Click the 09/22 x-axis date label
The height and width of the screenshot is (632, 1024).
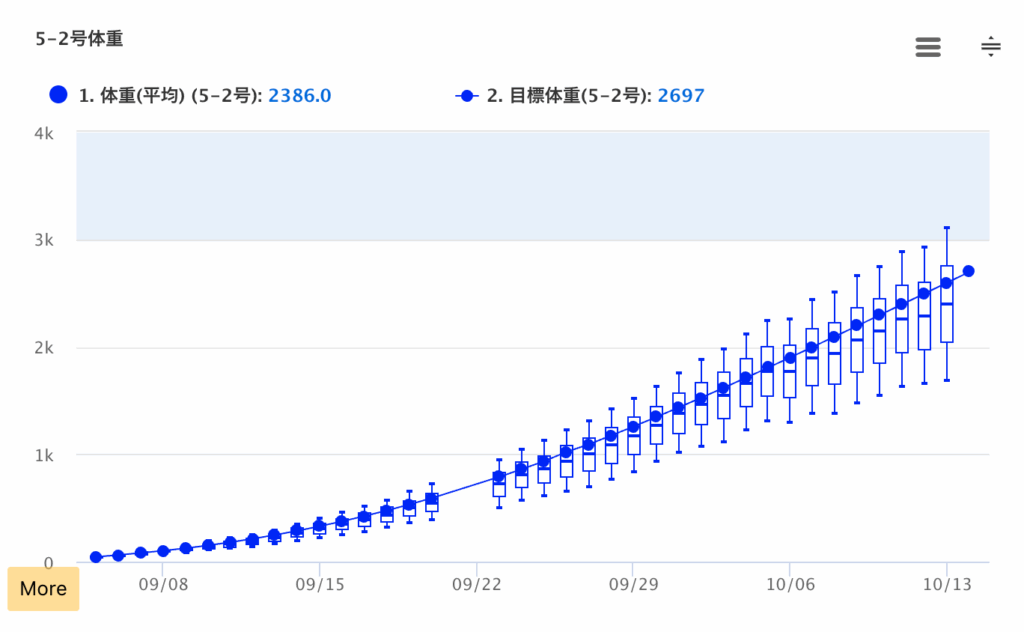coord(477,582)
